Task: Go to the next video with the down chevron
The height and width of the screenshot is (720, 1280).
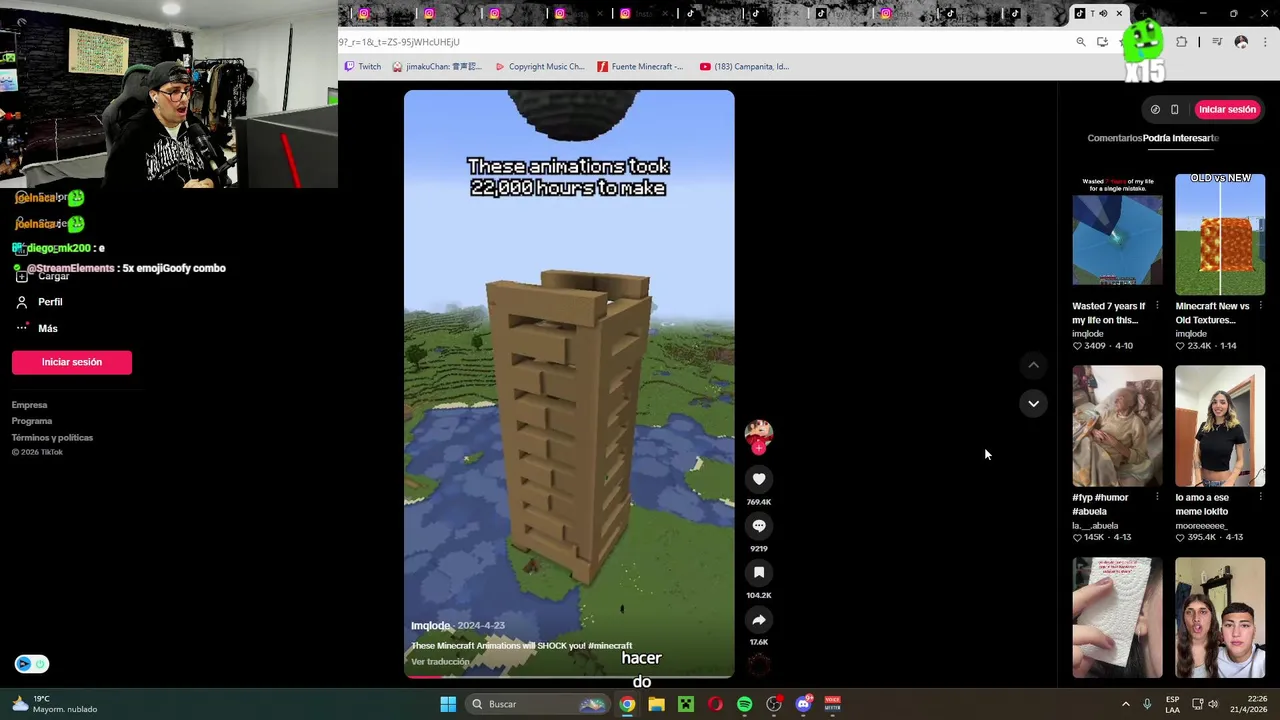Action: tap(1033, 403)
